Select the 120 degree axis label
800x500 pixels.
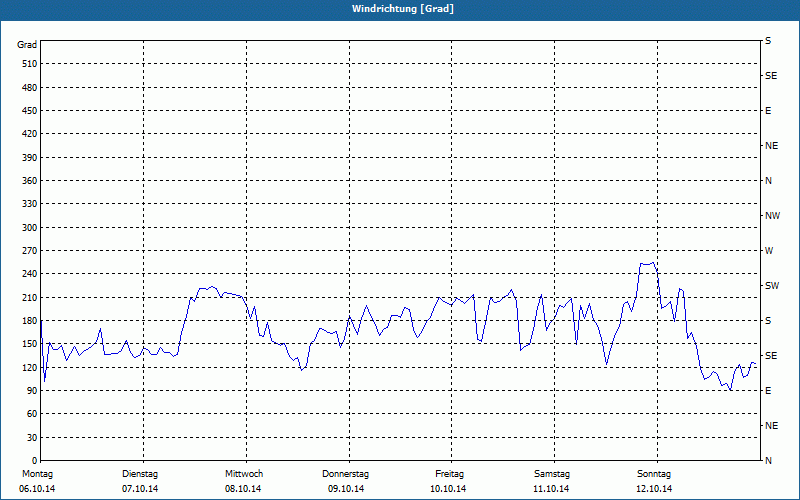30,367
